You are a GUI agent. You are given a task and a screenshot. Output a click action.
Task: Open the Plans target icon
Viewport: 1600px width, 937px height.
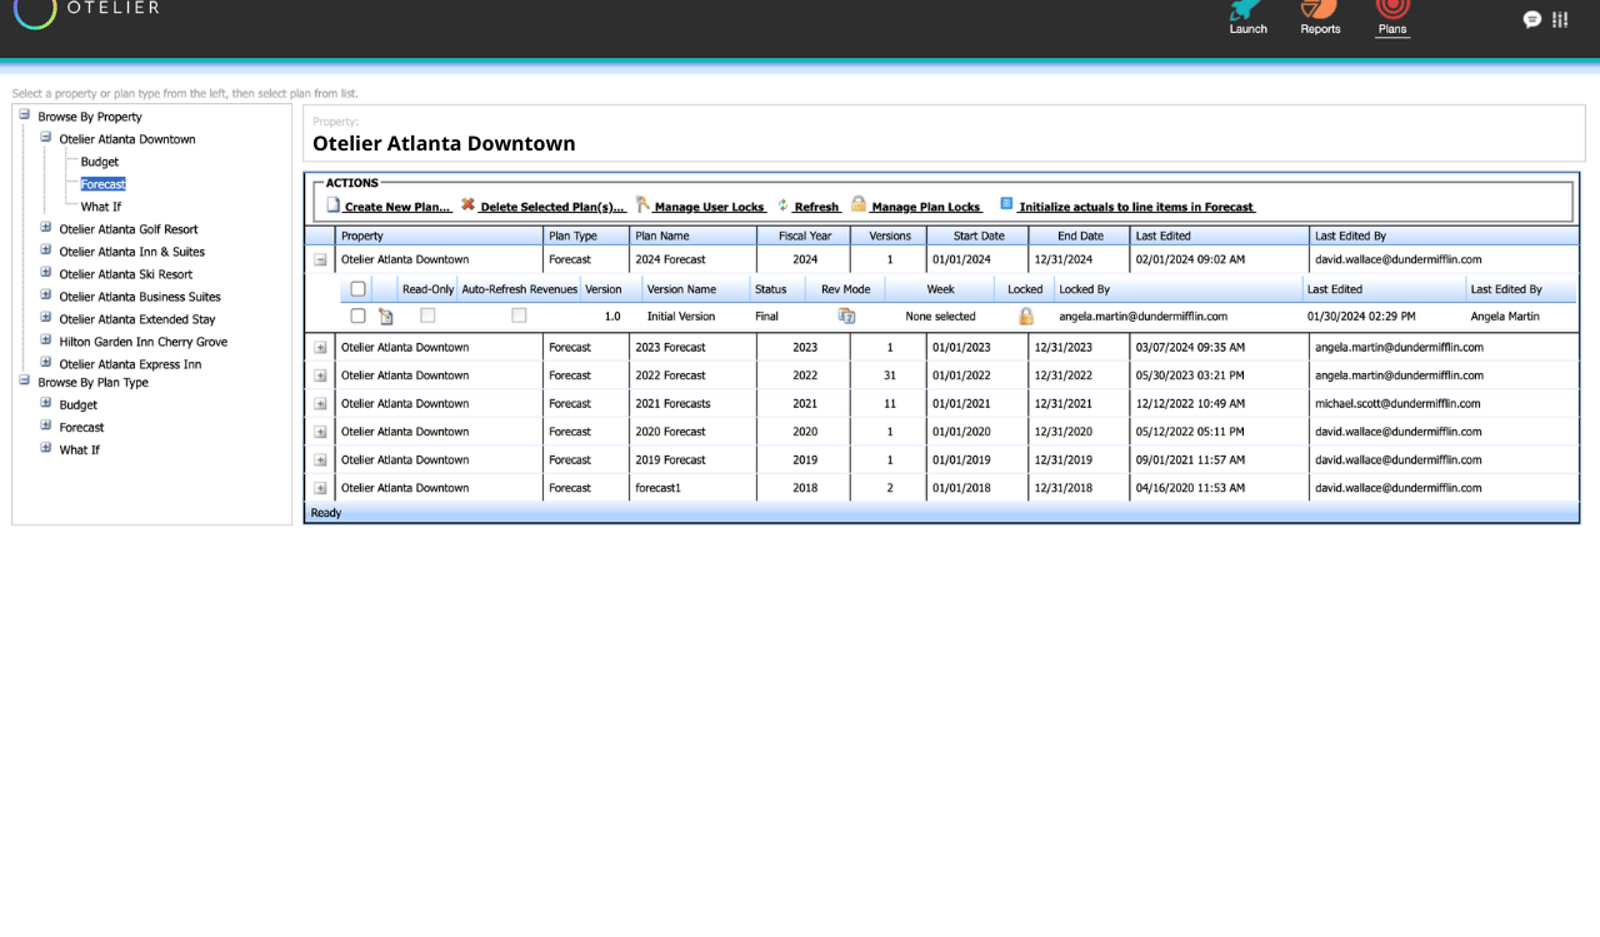point(1392,9)
